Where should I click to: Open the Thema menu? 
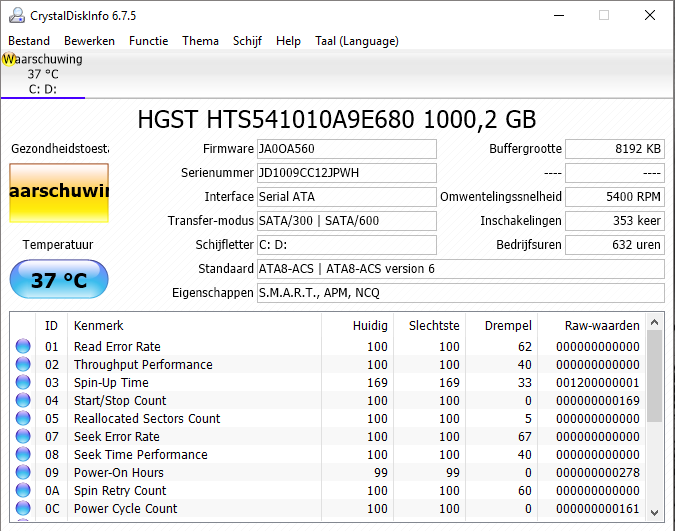pyautogui.click(x=200, y=41)
